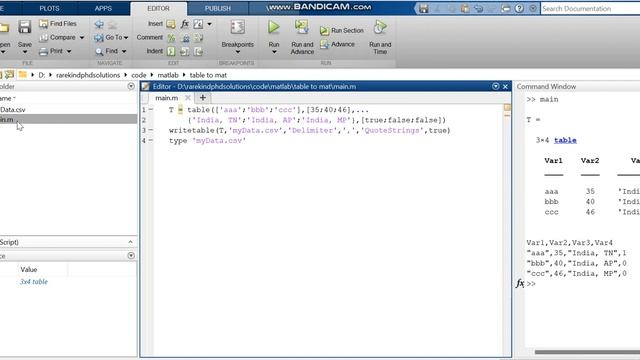Open the Editor panel actions menu

pos(496,86)
